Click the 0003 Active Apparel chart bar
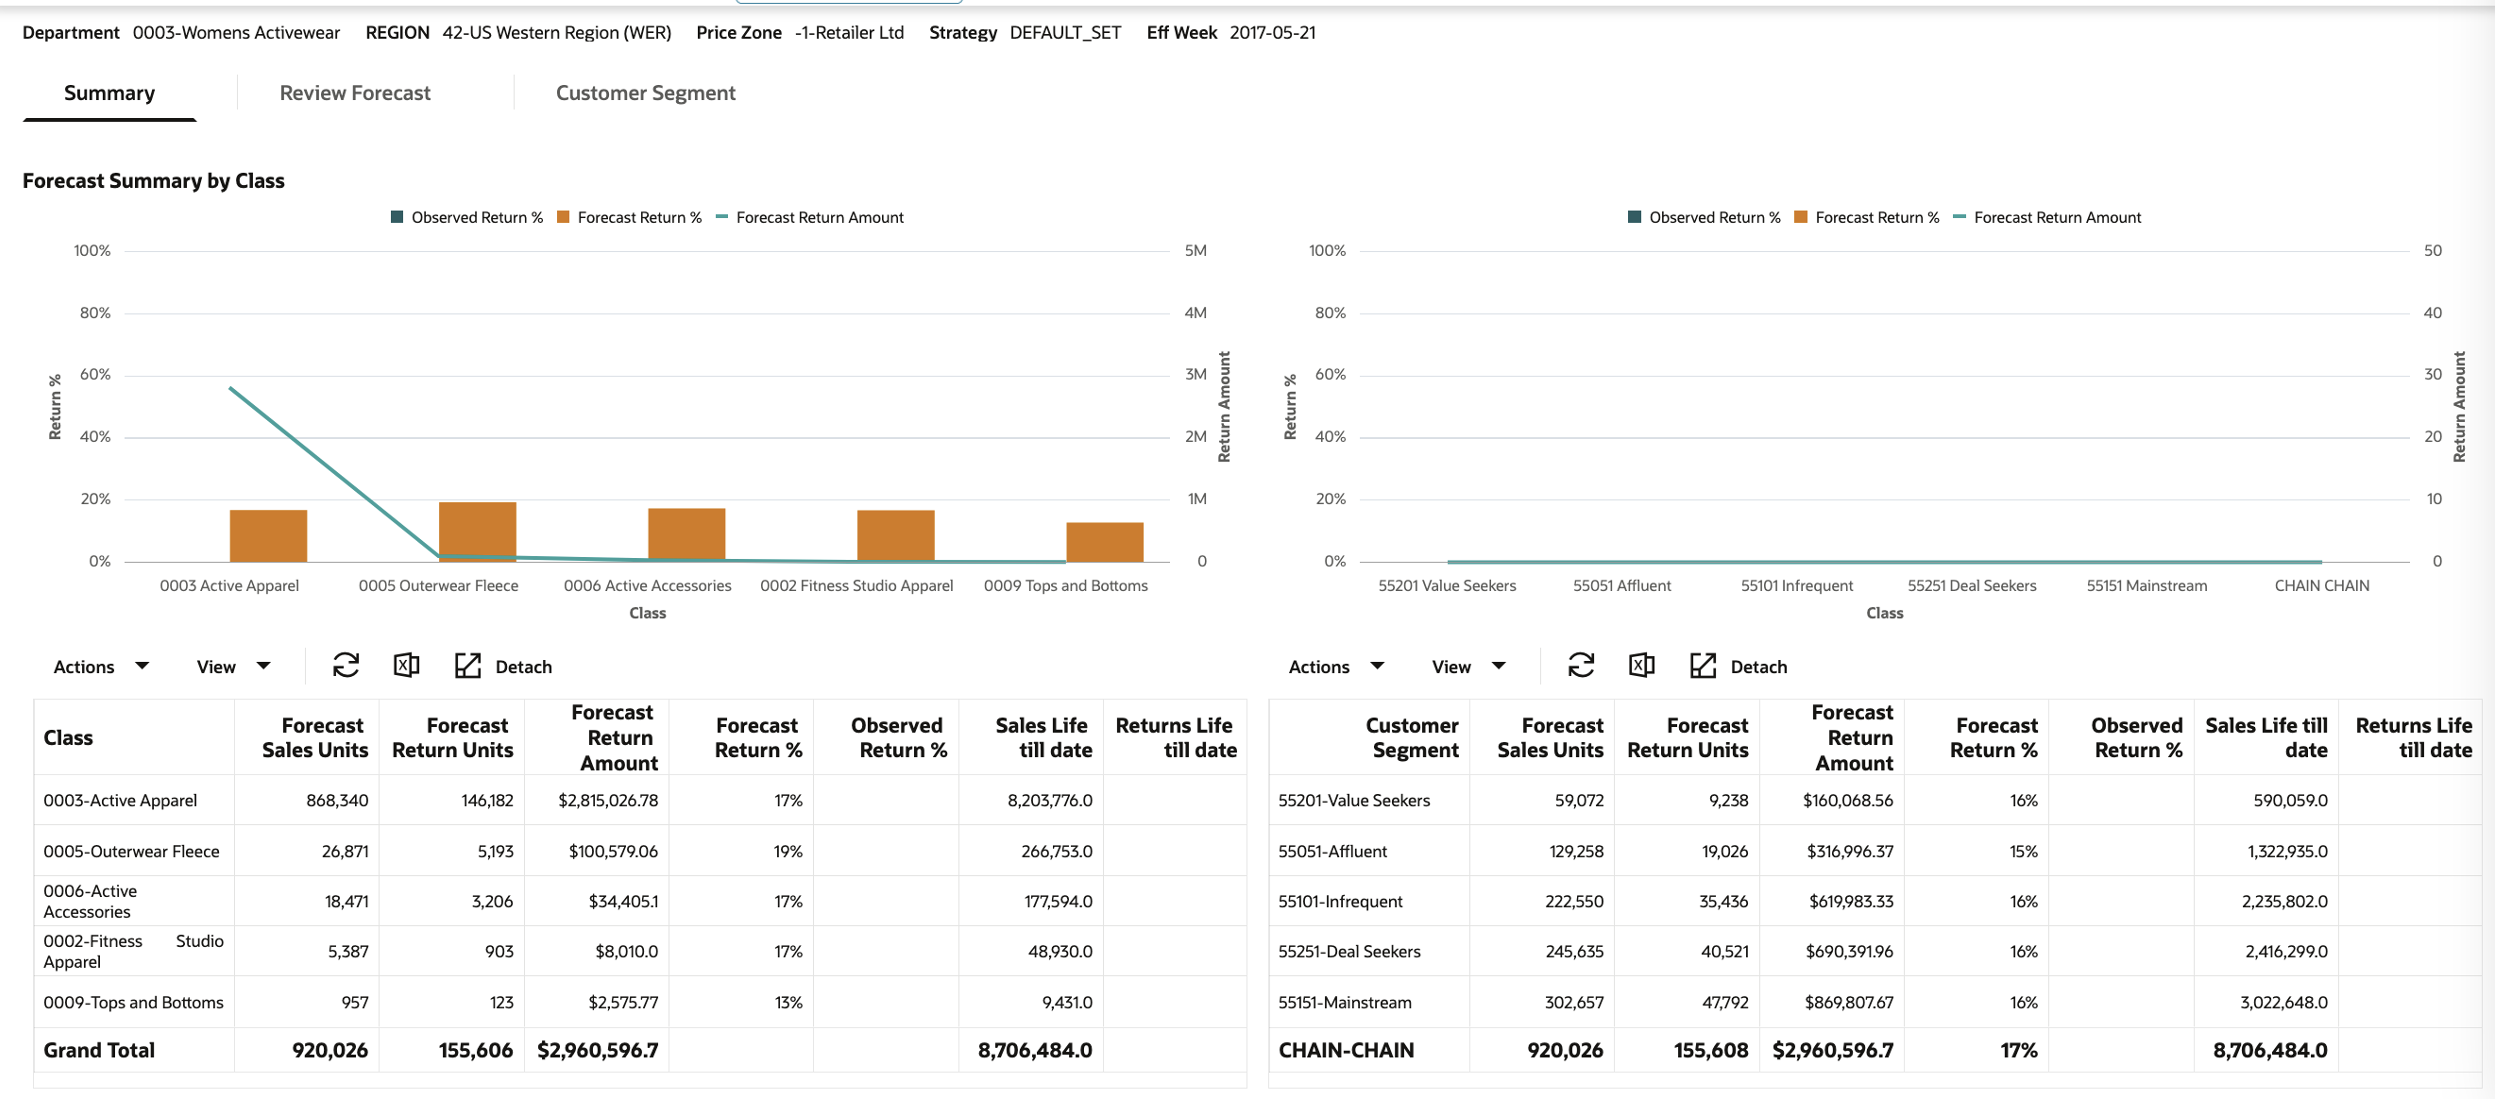The height and width of the screenshot is (1104, 2500). tap(268, 536)
